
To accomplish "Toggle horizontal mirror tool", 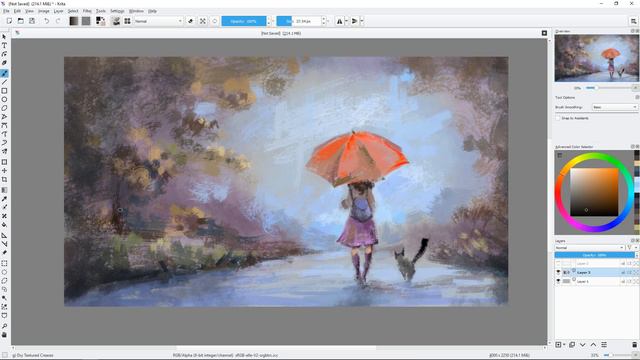I will tap(340, 21).
